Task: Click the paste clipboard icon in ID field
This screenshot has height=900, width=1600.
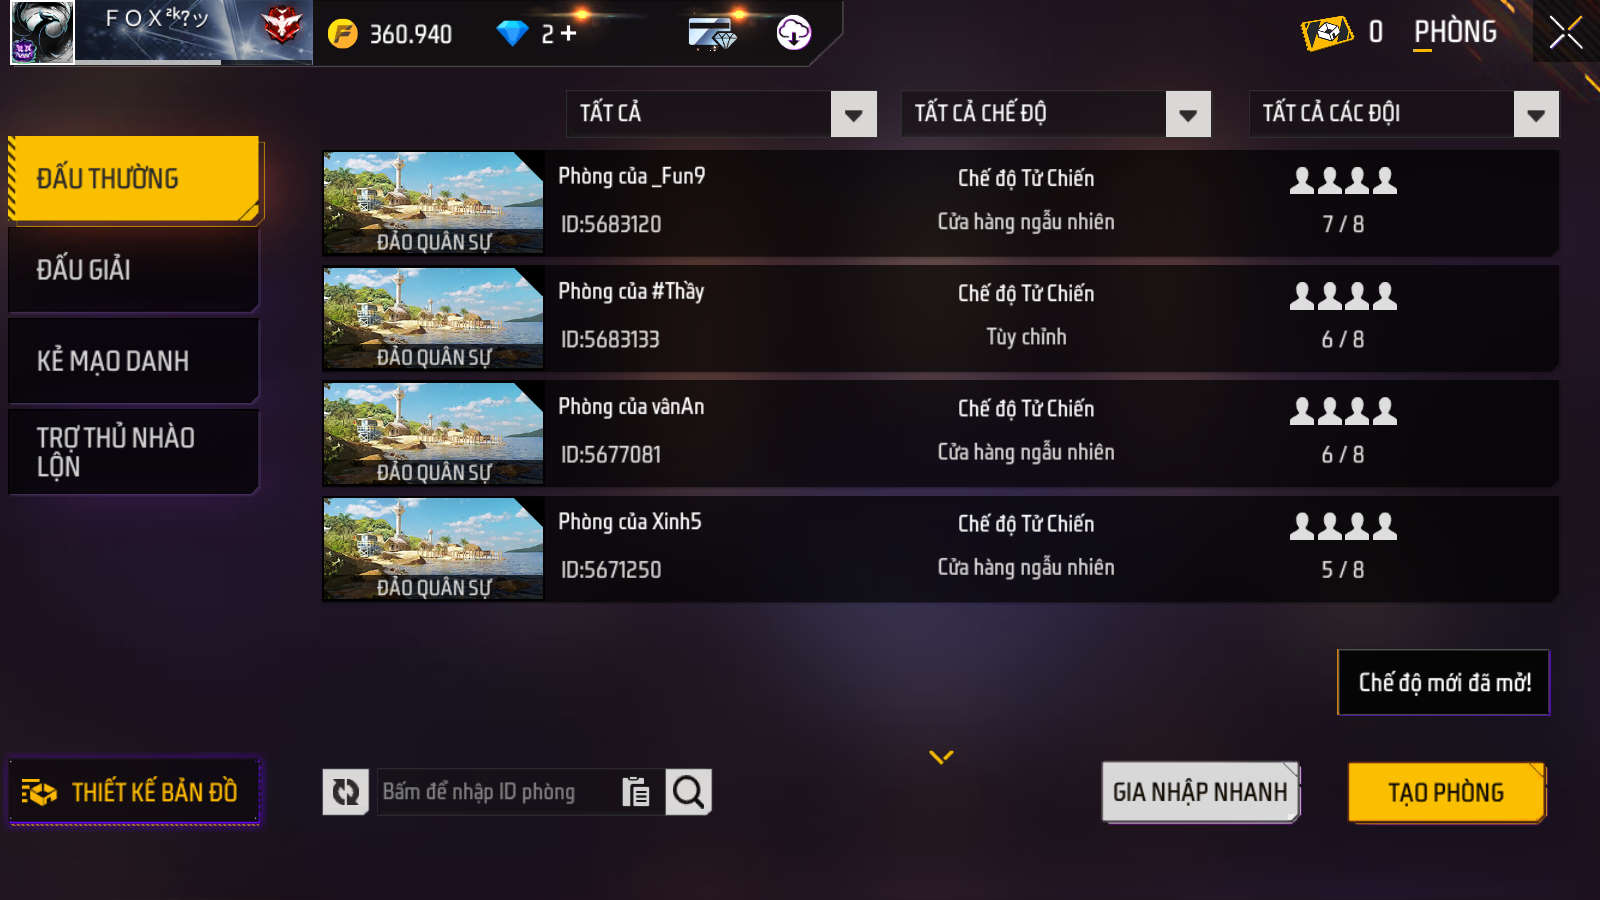Action: (x=636, y=792)
